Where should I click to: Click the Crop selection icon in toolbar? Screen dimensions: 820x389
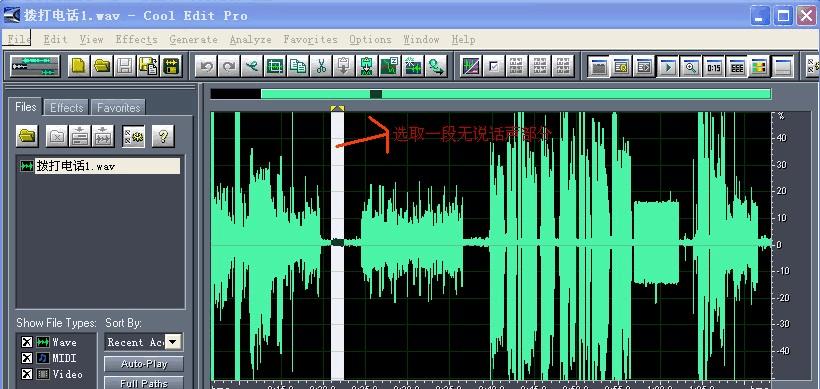(275, 66)
